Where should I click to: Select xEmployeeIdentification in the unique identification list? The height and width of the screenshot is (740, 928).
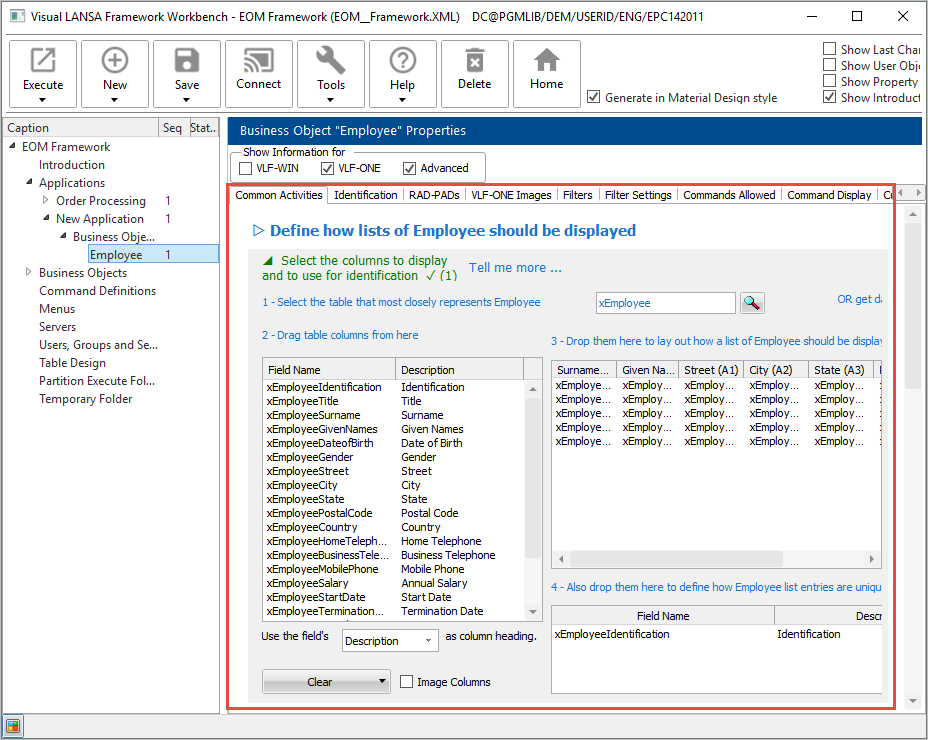point(716,634)
